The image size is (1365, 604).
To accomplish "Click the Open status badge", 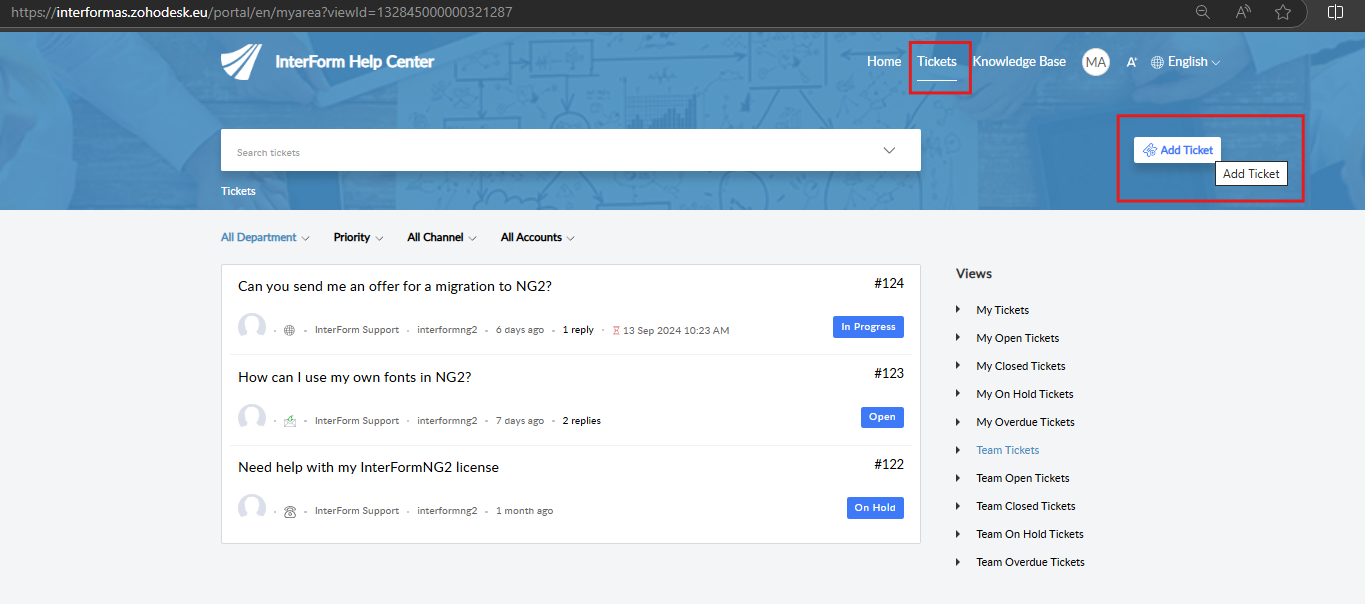I will pyautogui.click(x=882, y=417).
